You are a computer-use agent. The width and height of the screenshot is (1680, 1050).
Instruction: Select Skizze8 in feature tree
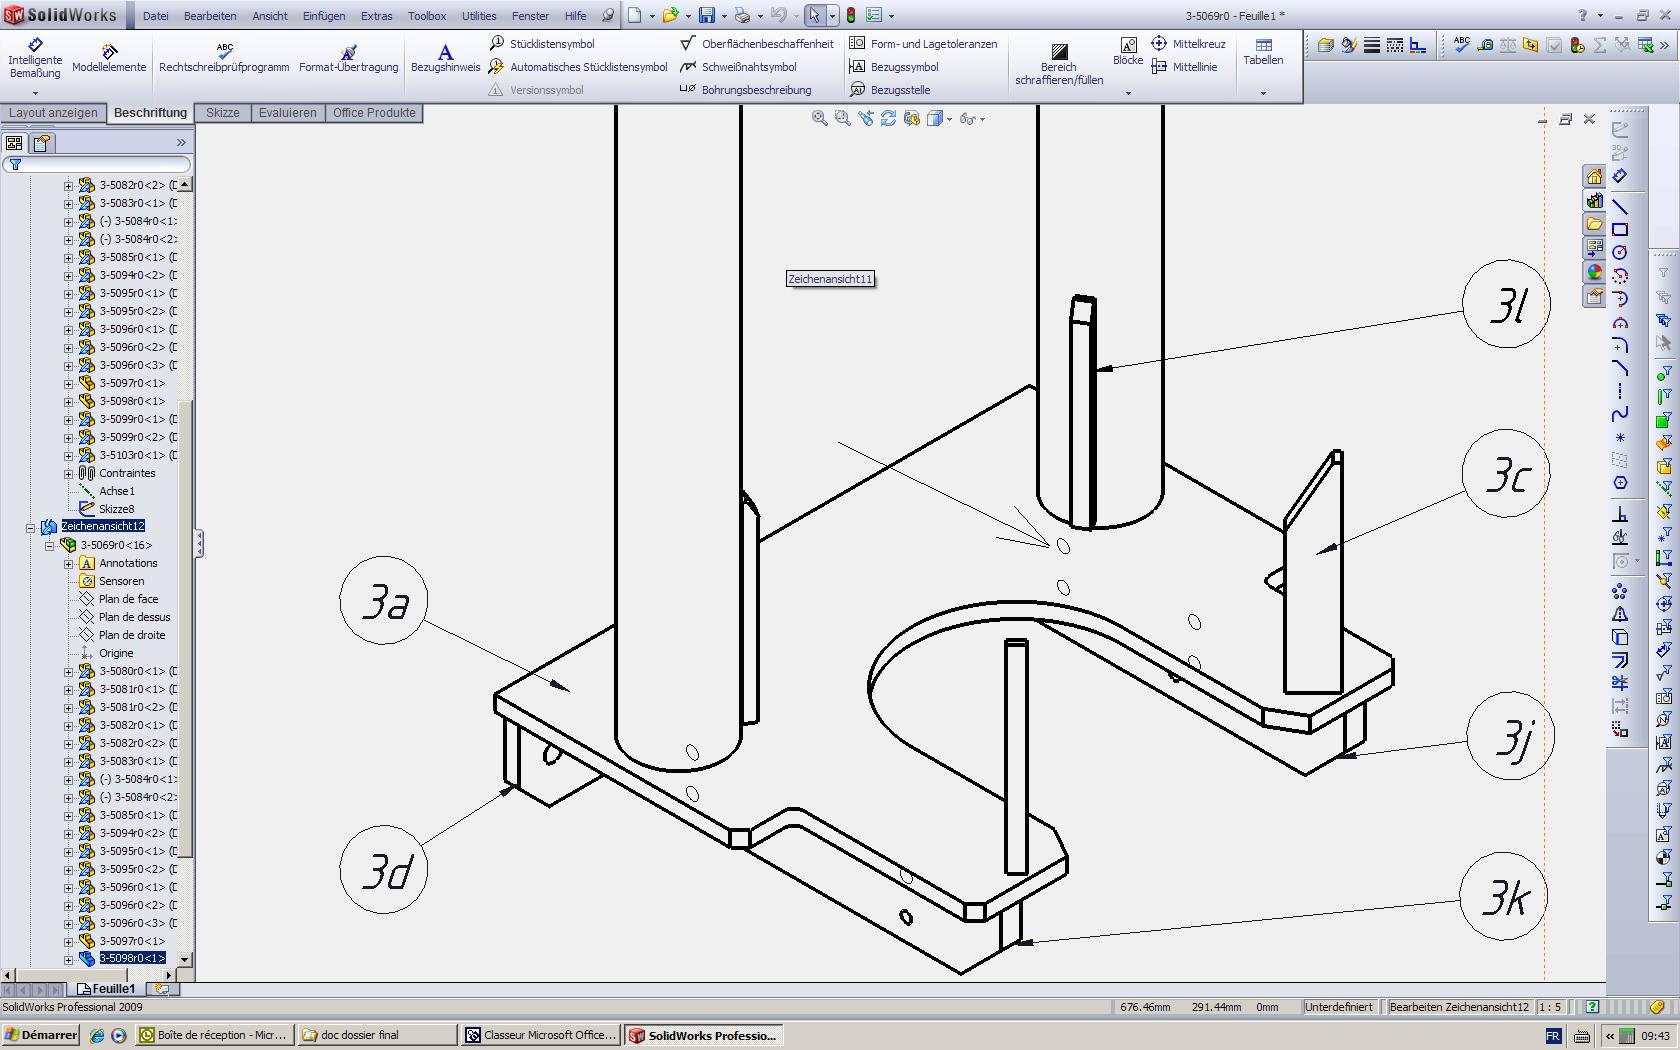pyautogui.click(x=116, y=509)
